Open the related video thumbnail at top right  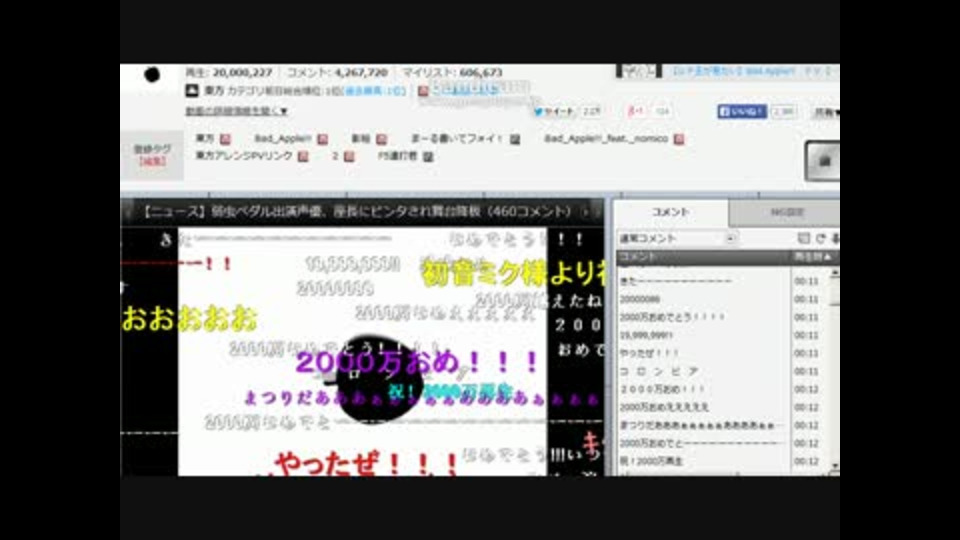[x=639, y=71]
